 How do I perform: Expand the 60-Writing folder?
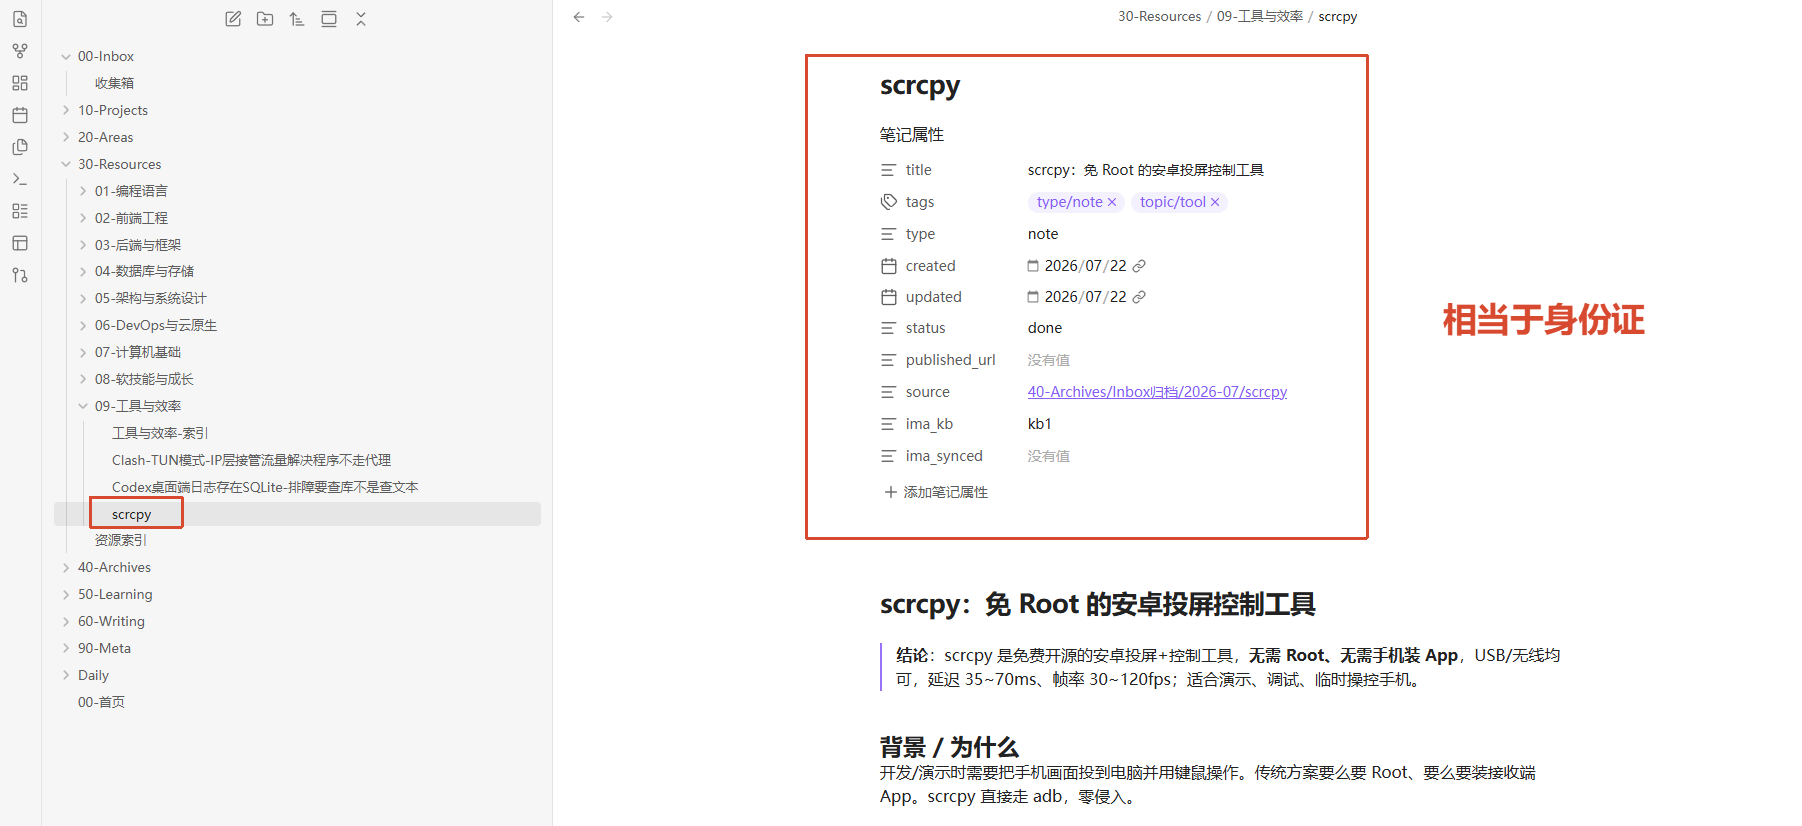click(66, 621)
